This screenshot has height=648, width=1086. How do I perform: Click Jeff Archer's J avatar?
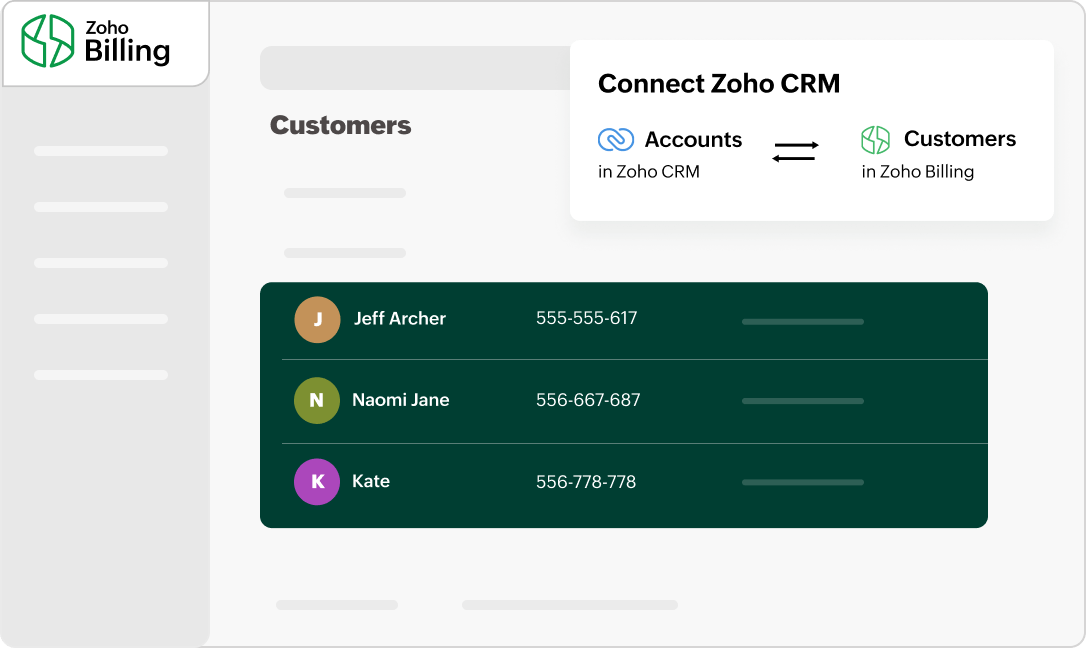(x=317, y=319)
